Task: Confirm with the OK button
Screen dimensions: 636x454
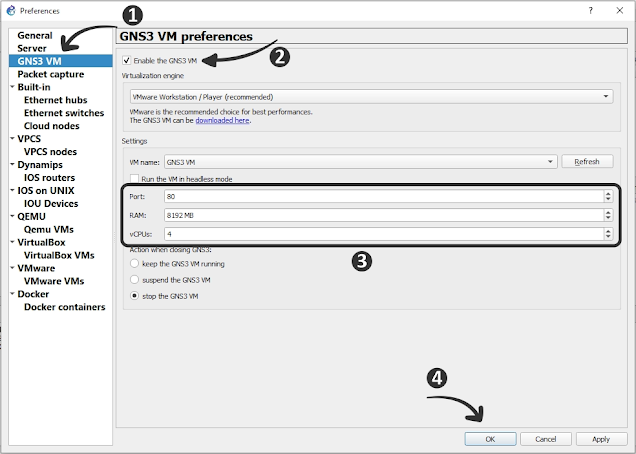Action: (x=490, y=439)
